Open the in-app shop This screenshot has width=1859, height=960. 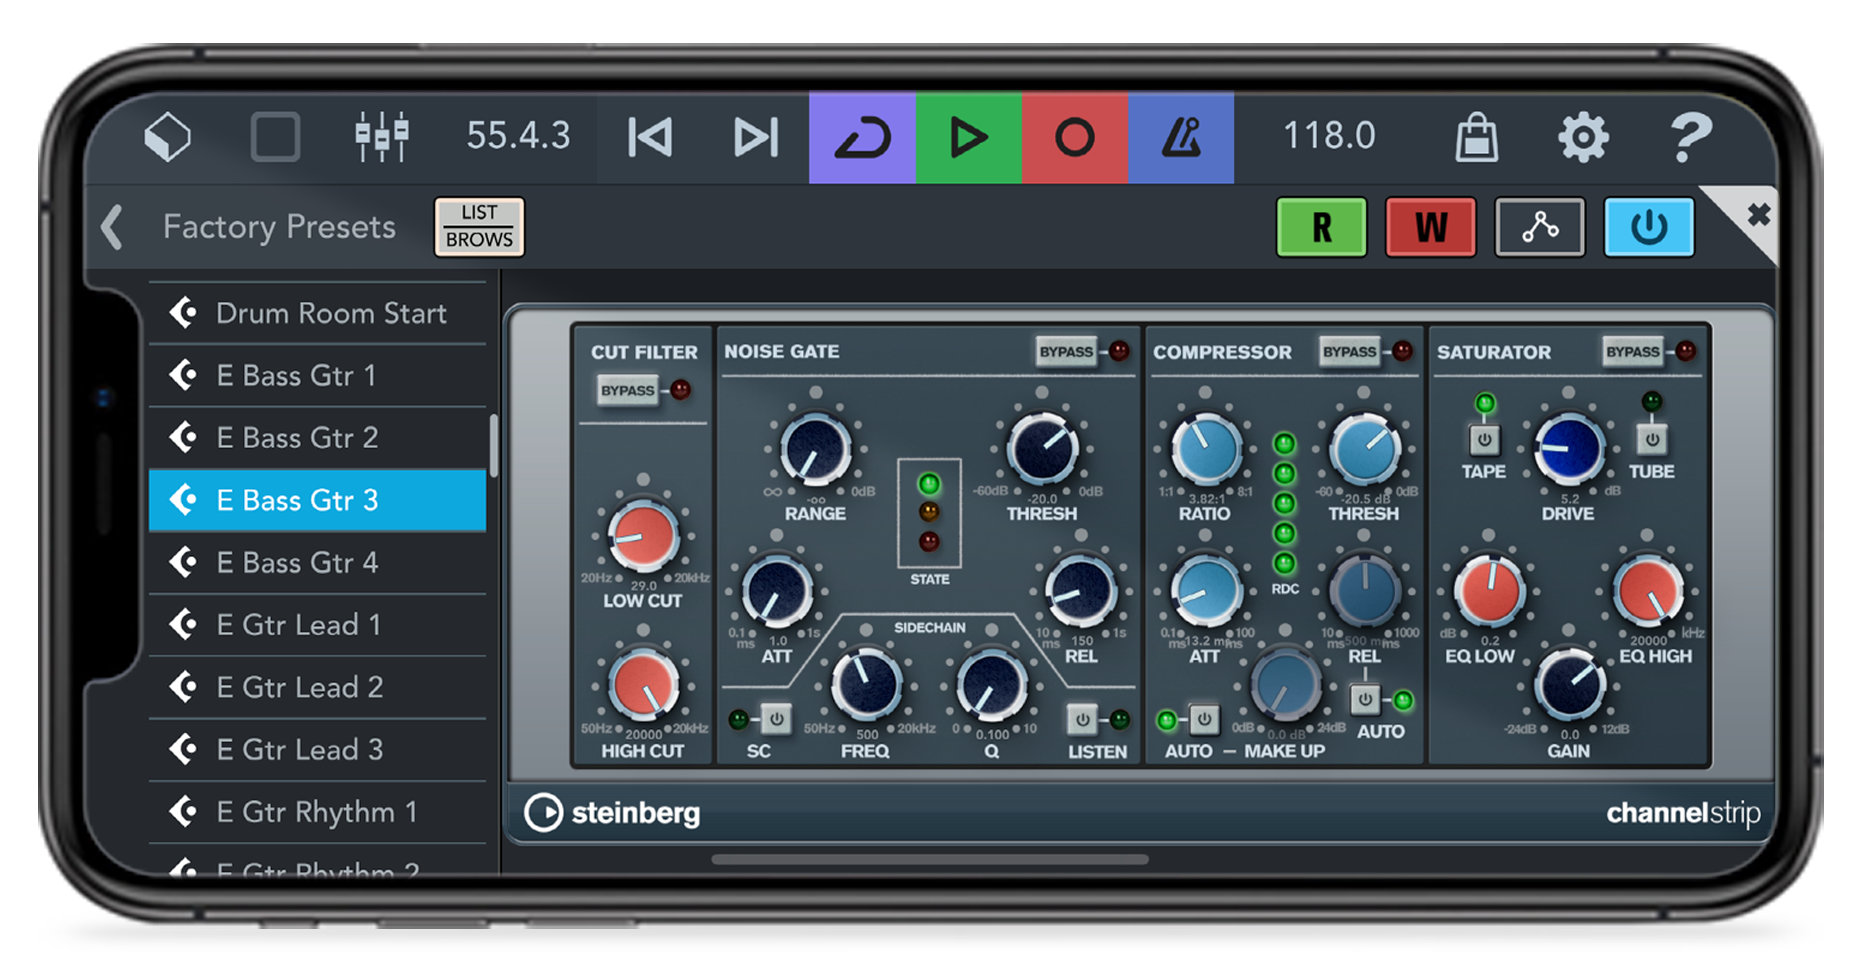tap(1477, 136)
